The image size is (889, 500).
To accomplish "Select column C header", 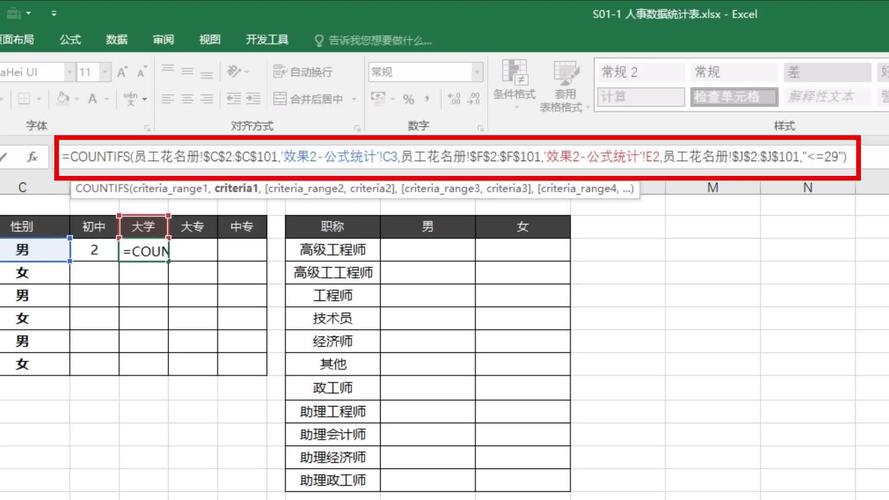I will (x=22, y=188).
